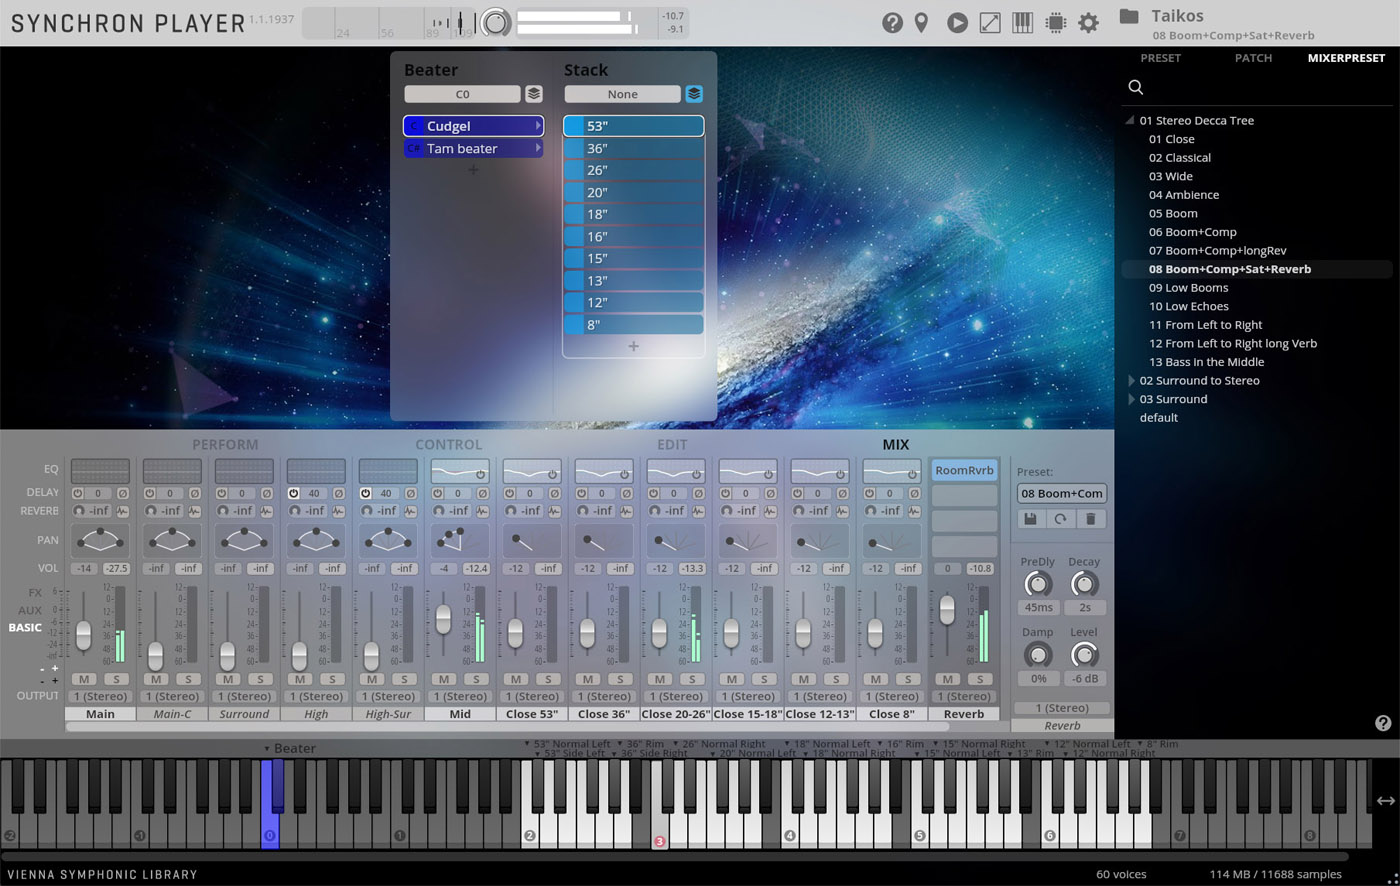Open the Stack dropdown showing None
This screenshot has width=1400, height=886.
coord(622,93)
